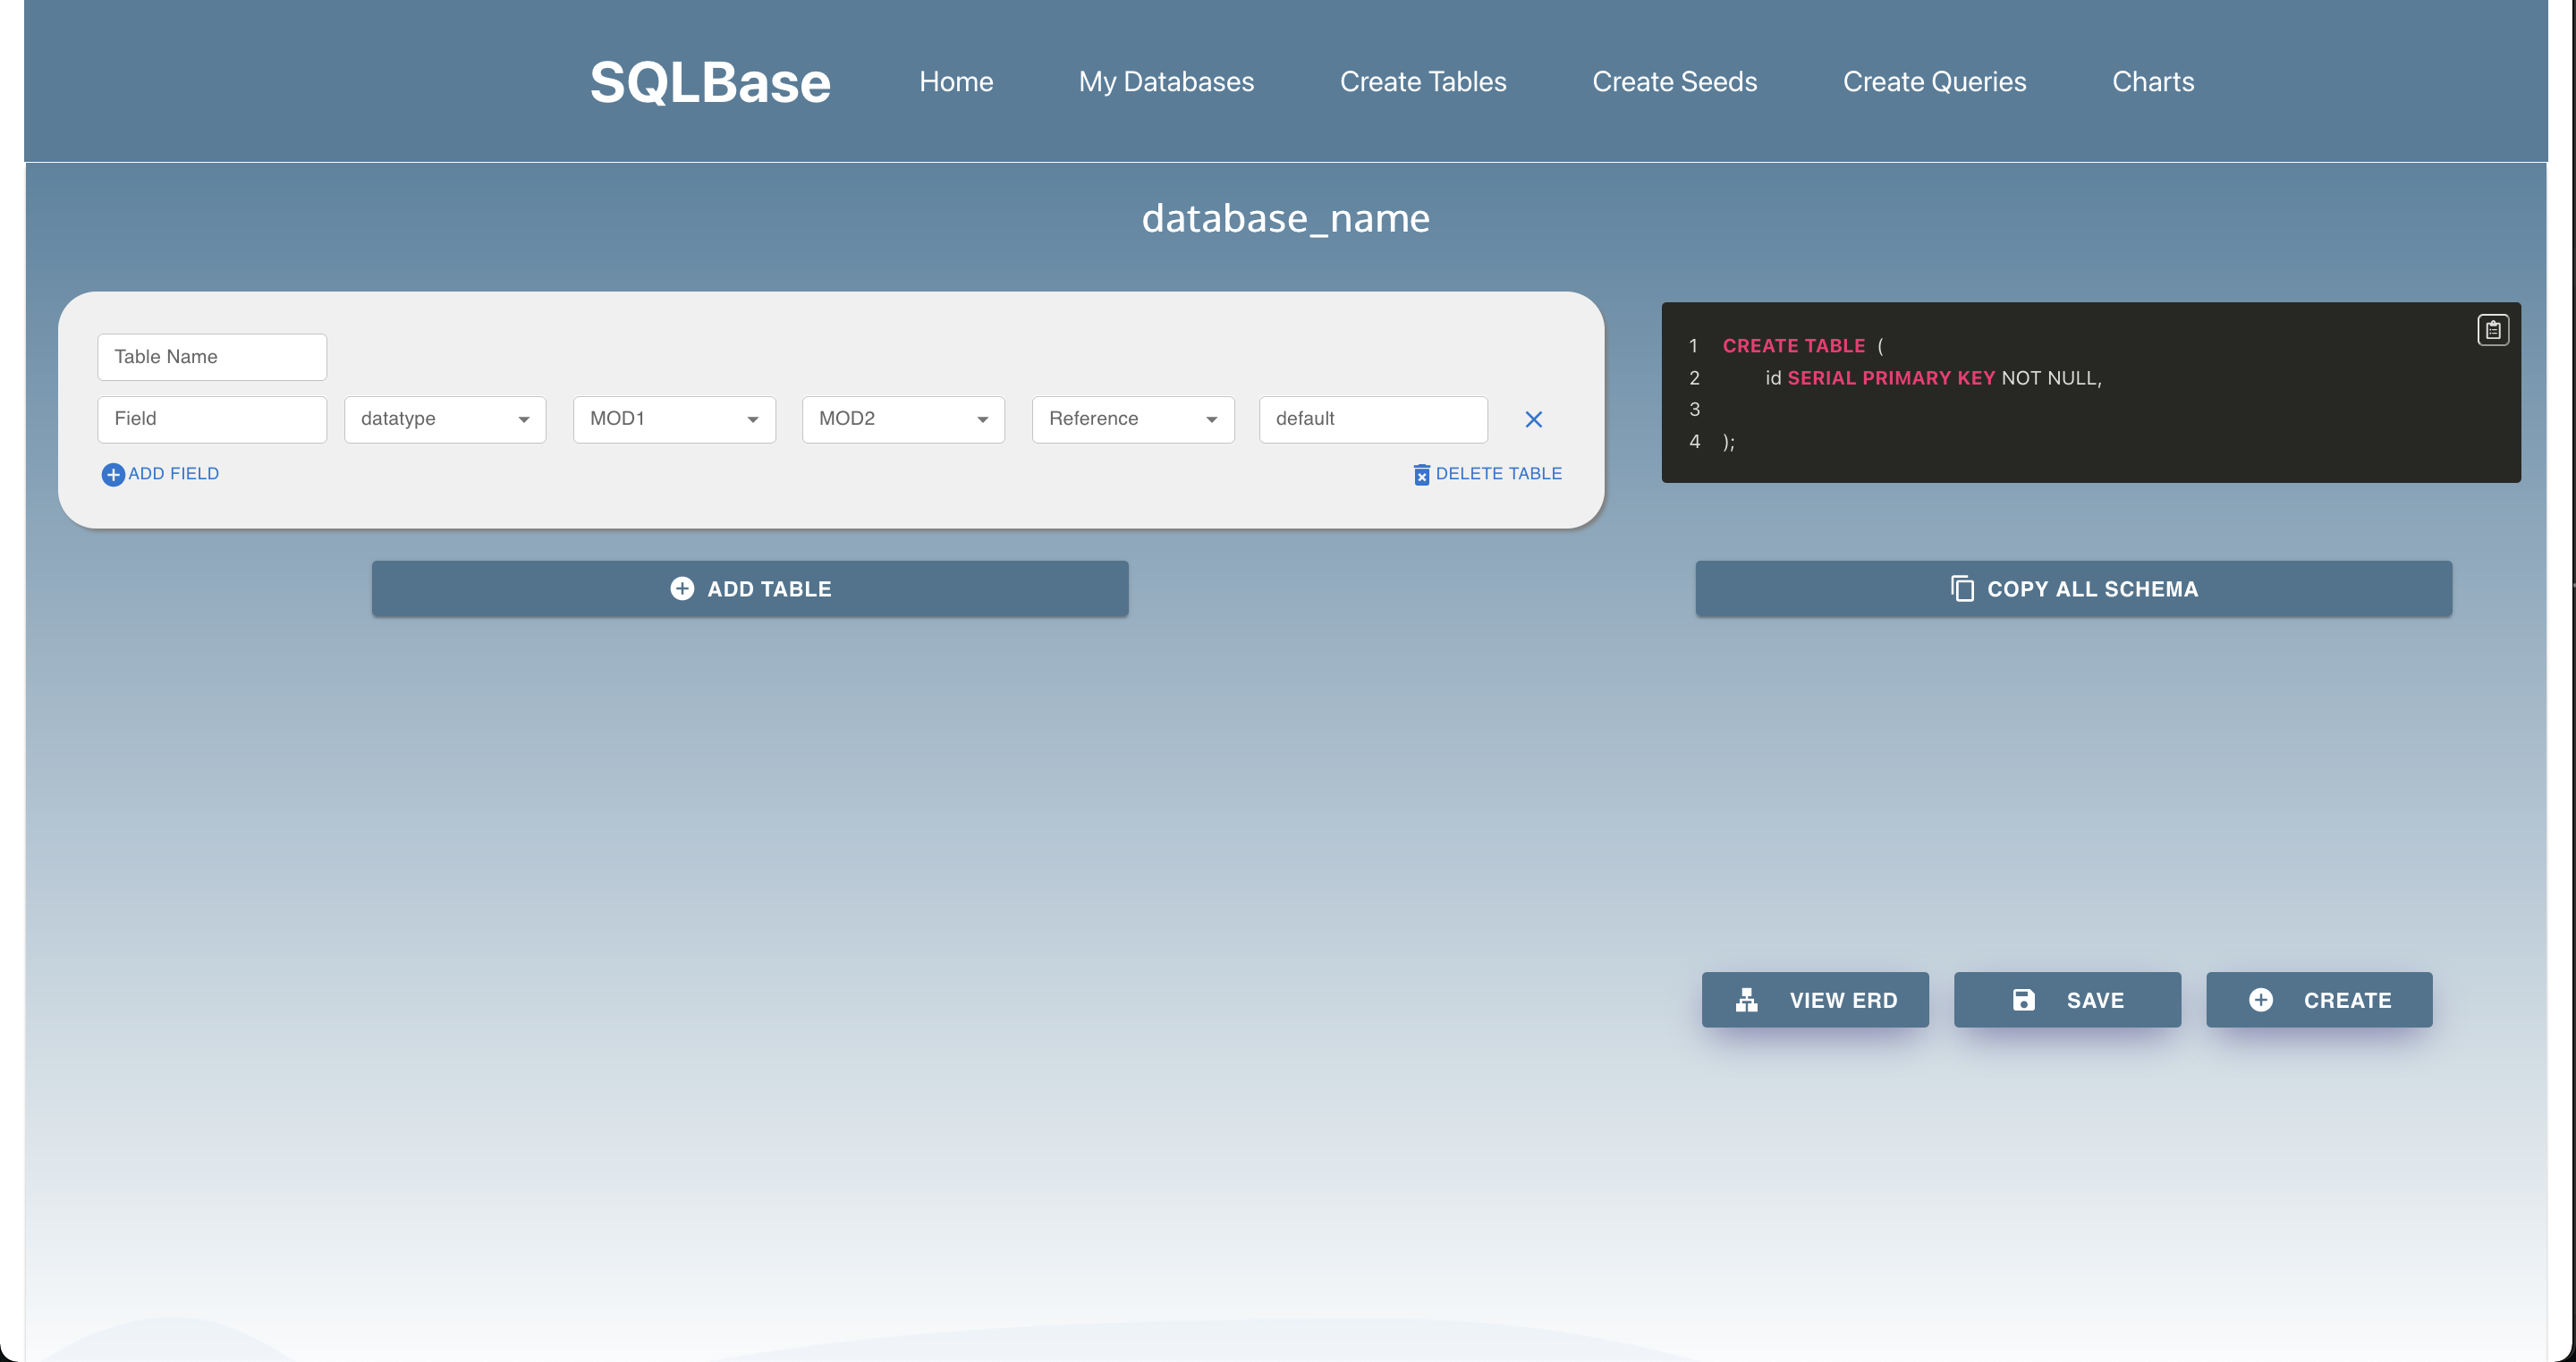
Task: Click the SQLBase logo title
Action: pyautogui.click(x=710, y=82)
